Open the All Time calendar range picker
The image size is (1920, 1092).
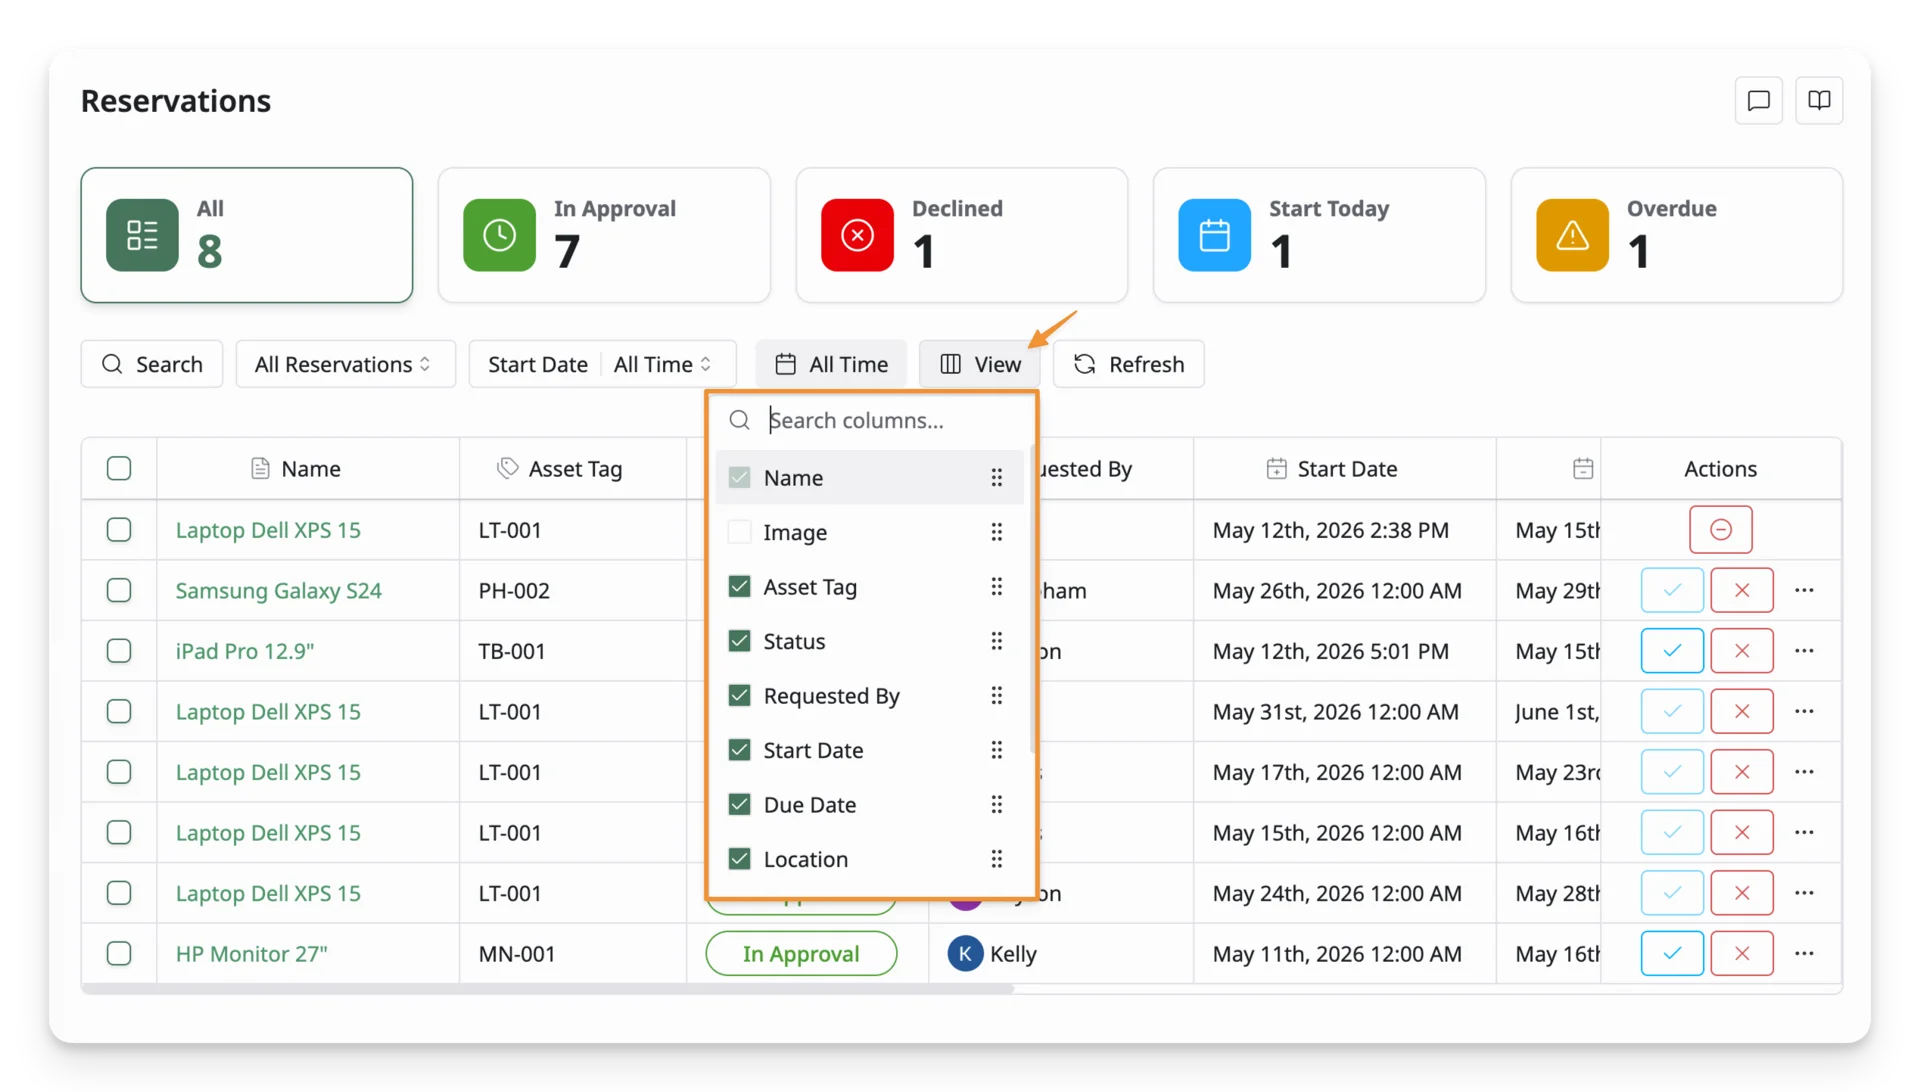pyautogui.click(x=831, y=364)
